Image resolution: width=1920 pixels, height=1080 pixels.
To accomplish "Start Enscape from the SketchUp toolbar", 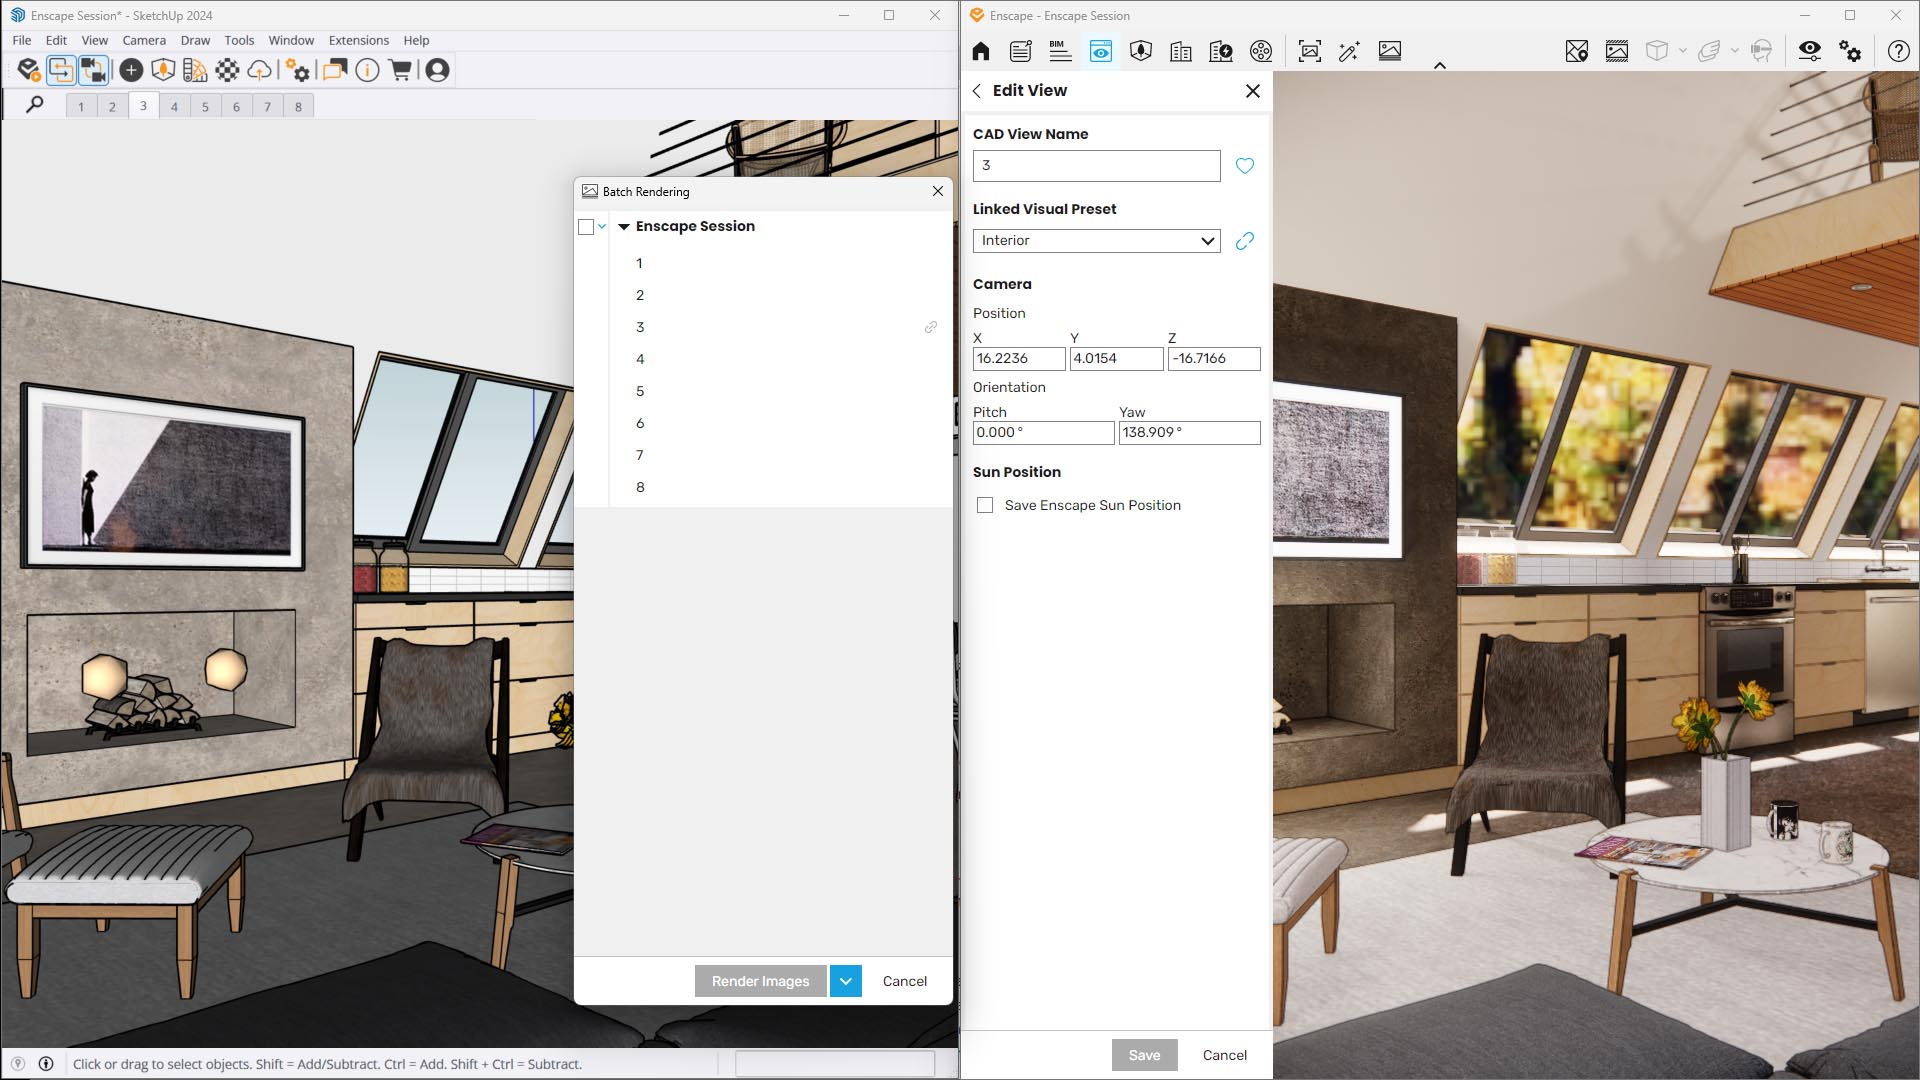I will (x=27, y=70).
